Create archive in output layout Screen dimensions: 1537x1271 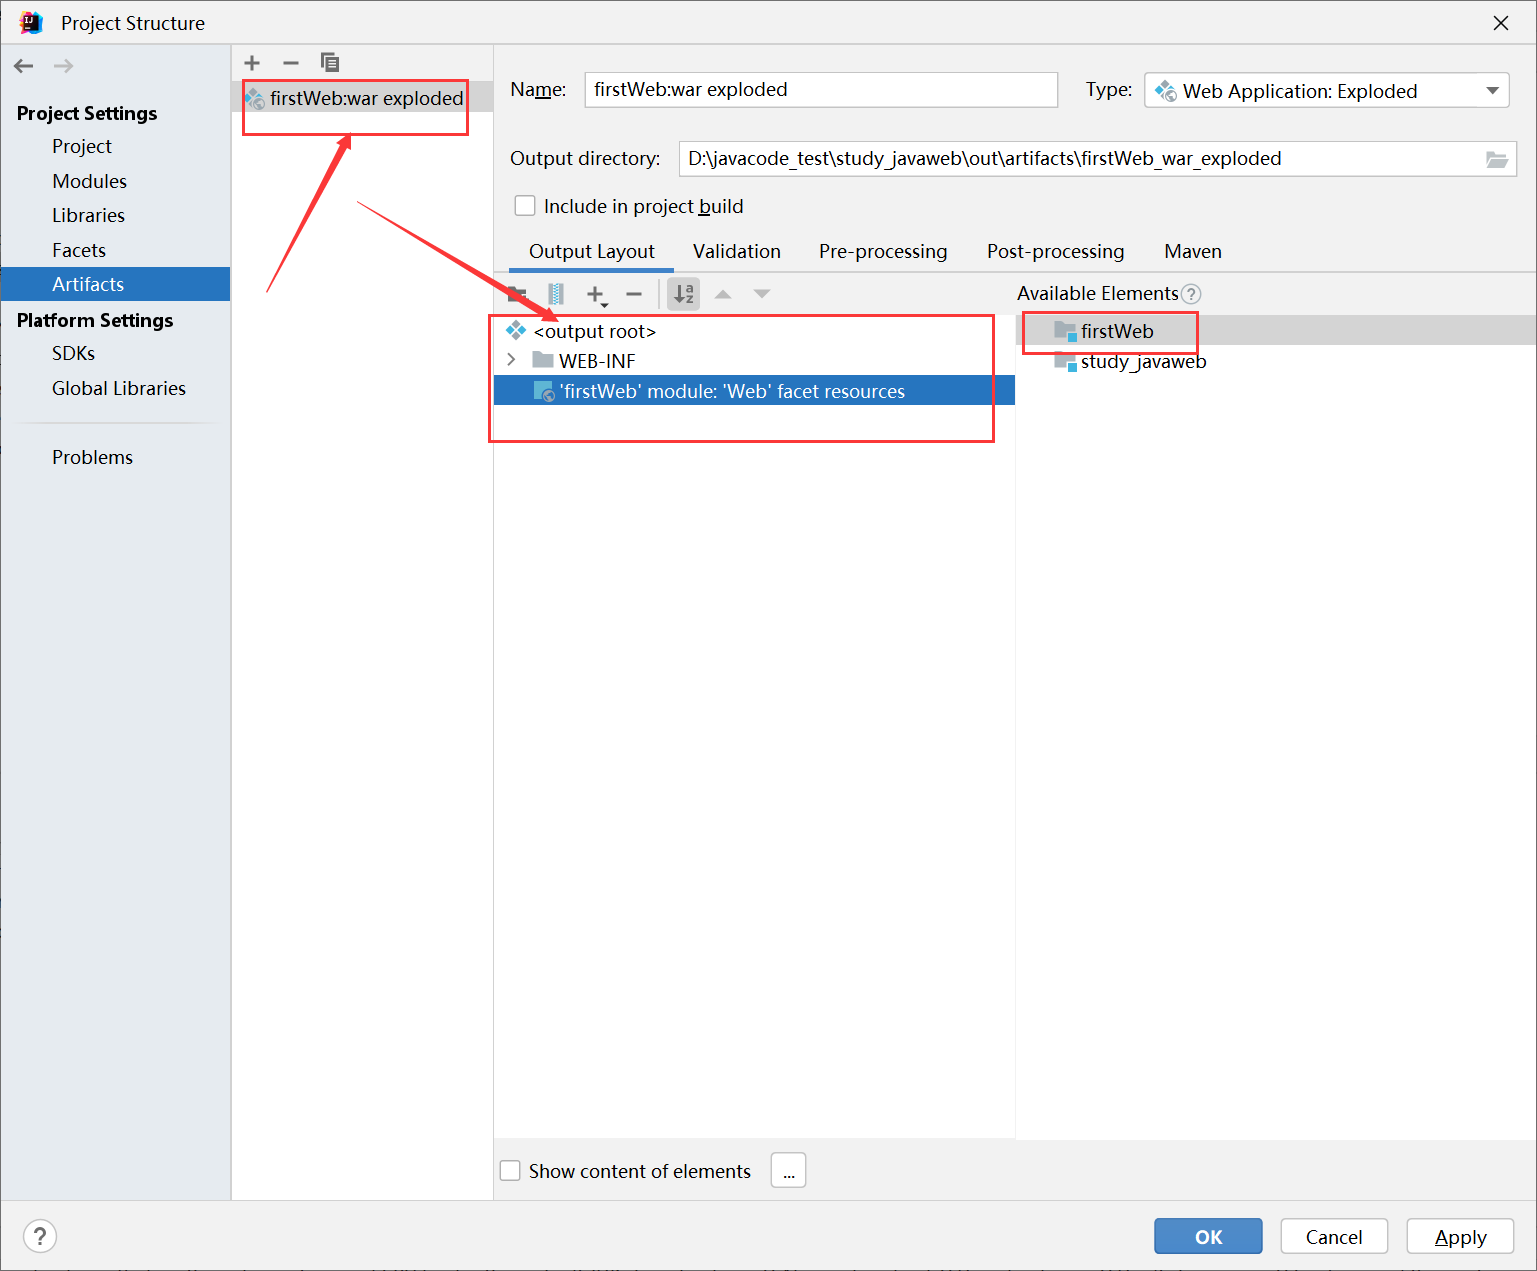tap(556, 294)
